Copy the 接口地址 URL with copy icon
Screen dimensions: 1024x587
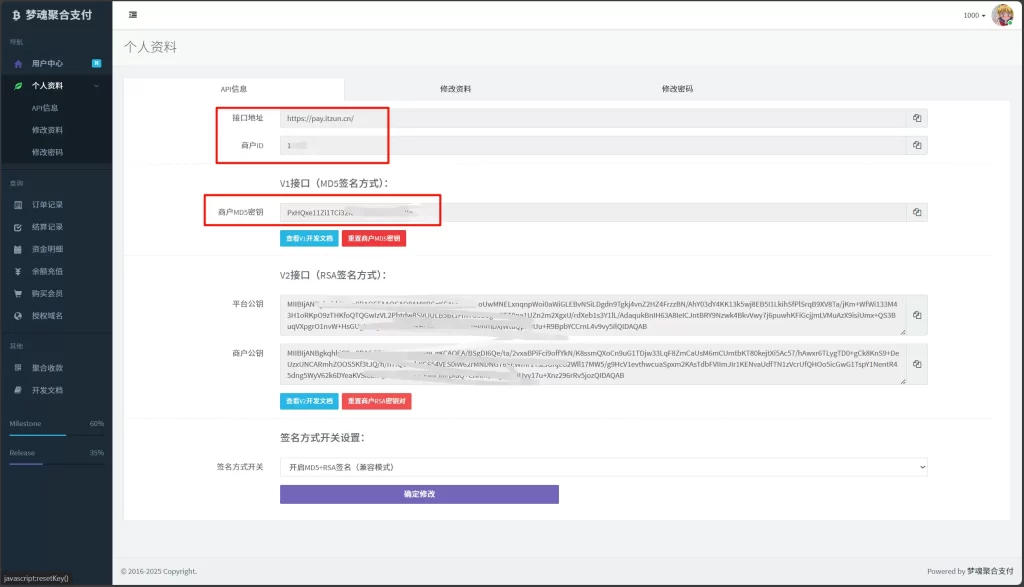[915, 118]
